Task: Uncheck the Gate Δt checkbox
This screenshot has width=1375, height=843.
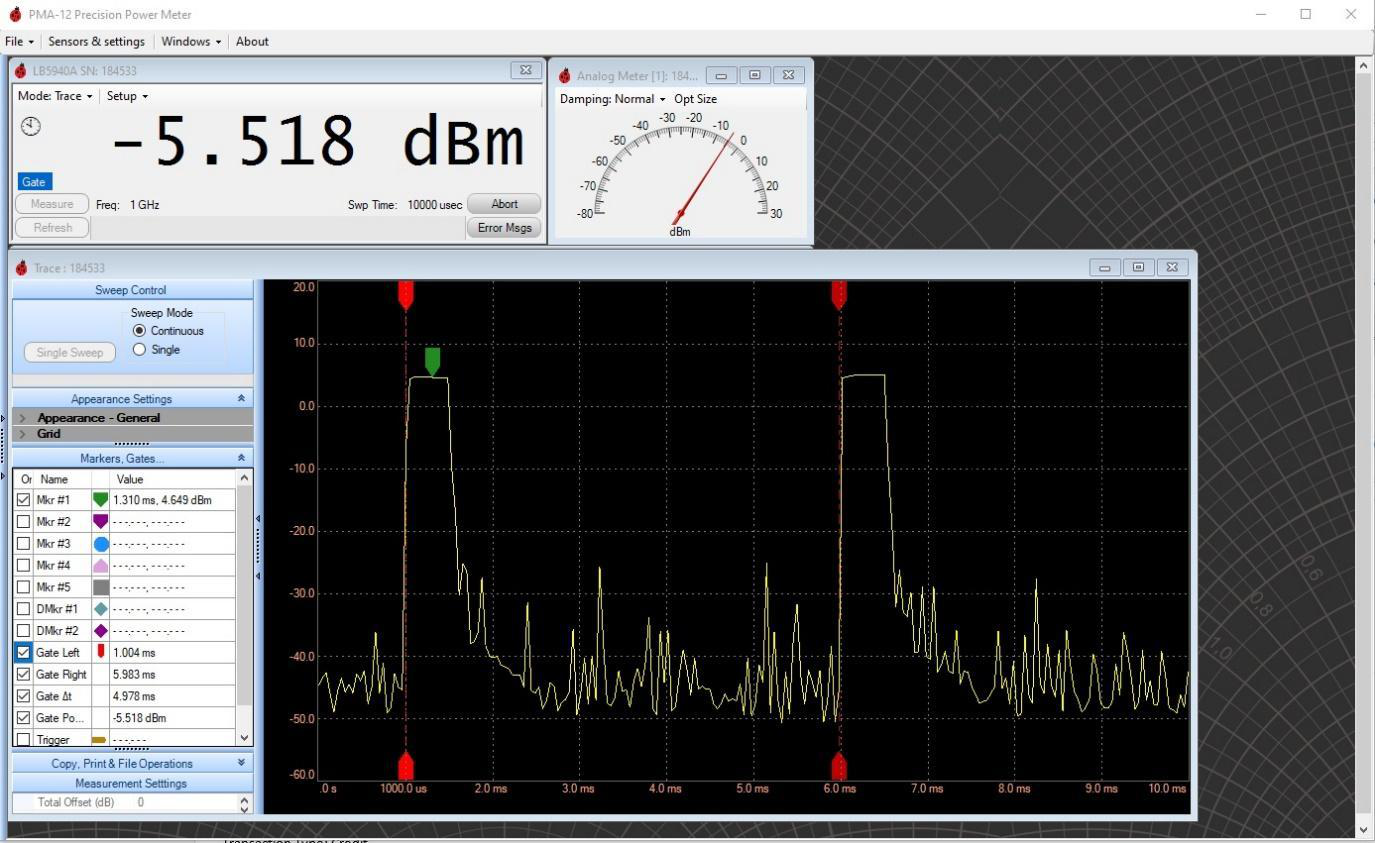Action: coord(24,696)
